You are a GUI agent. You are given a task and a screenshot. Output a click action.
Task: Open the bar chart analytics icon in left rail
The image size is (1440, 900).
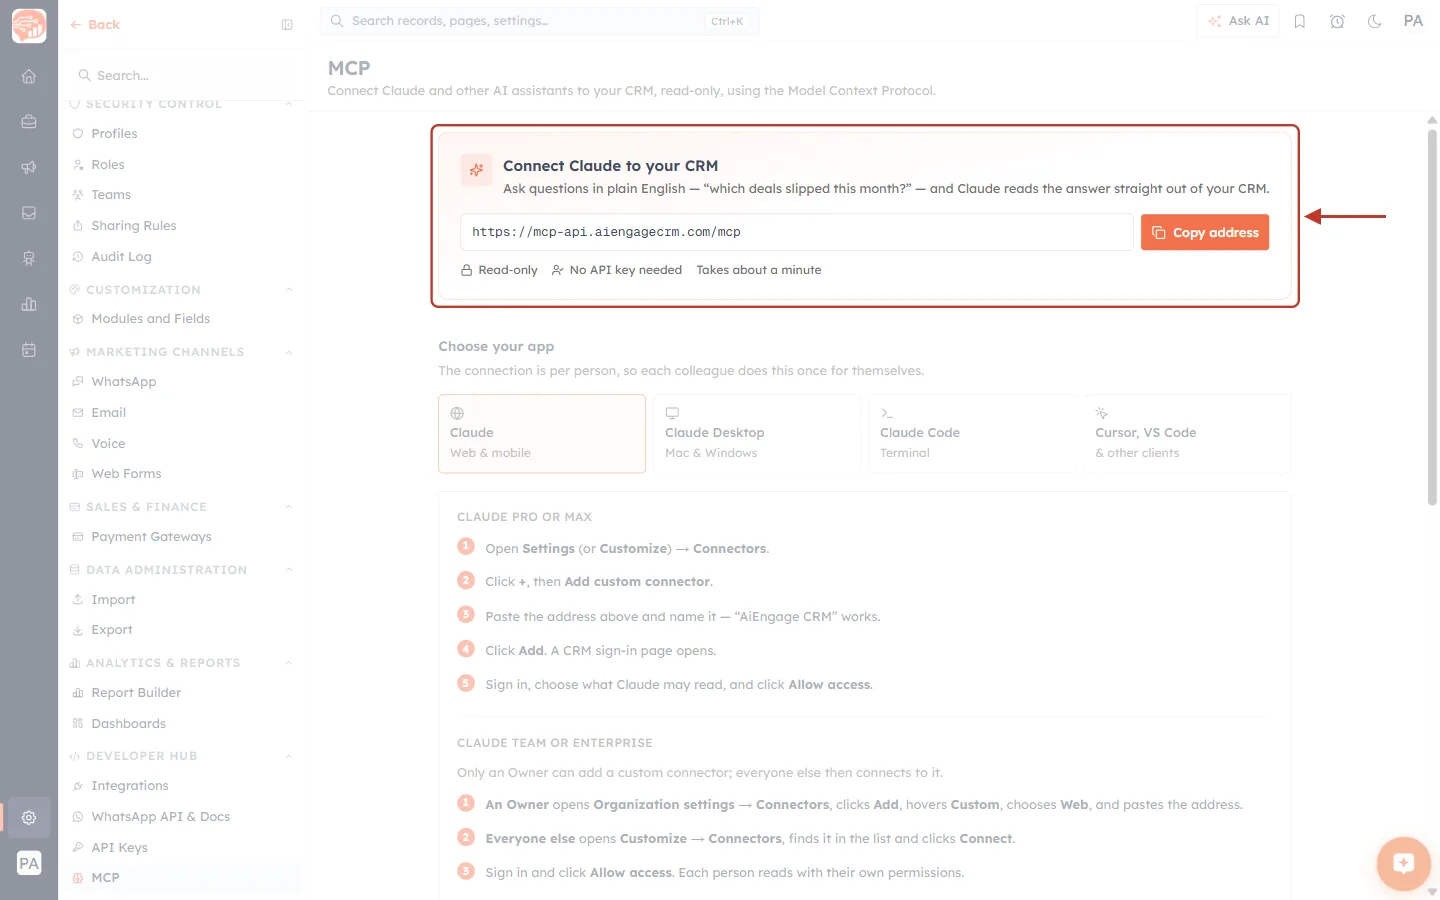[x=29, y=304]
